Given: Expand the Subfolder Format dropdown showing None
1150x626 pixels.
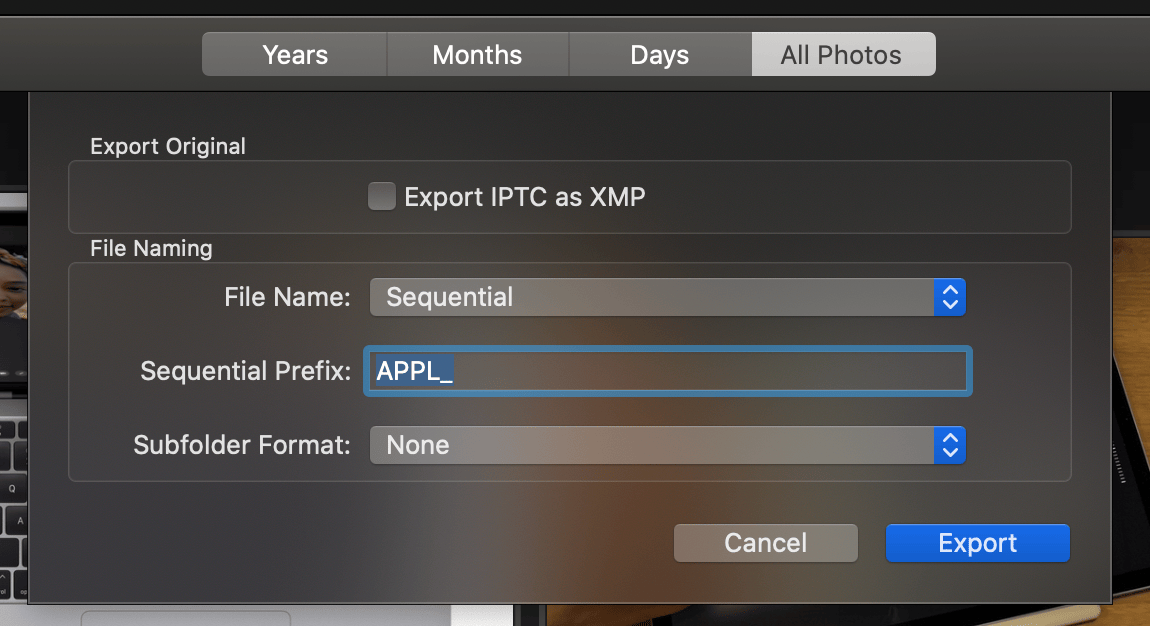Looking at the screenshot, I should pos(650,445).
